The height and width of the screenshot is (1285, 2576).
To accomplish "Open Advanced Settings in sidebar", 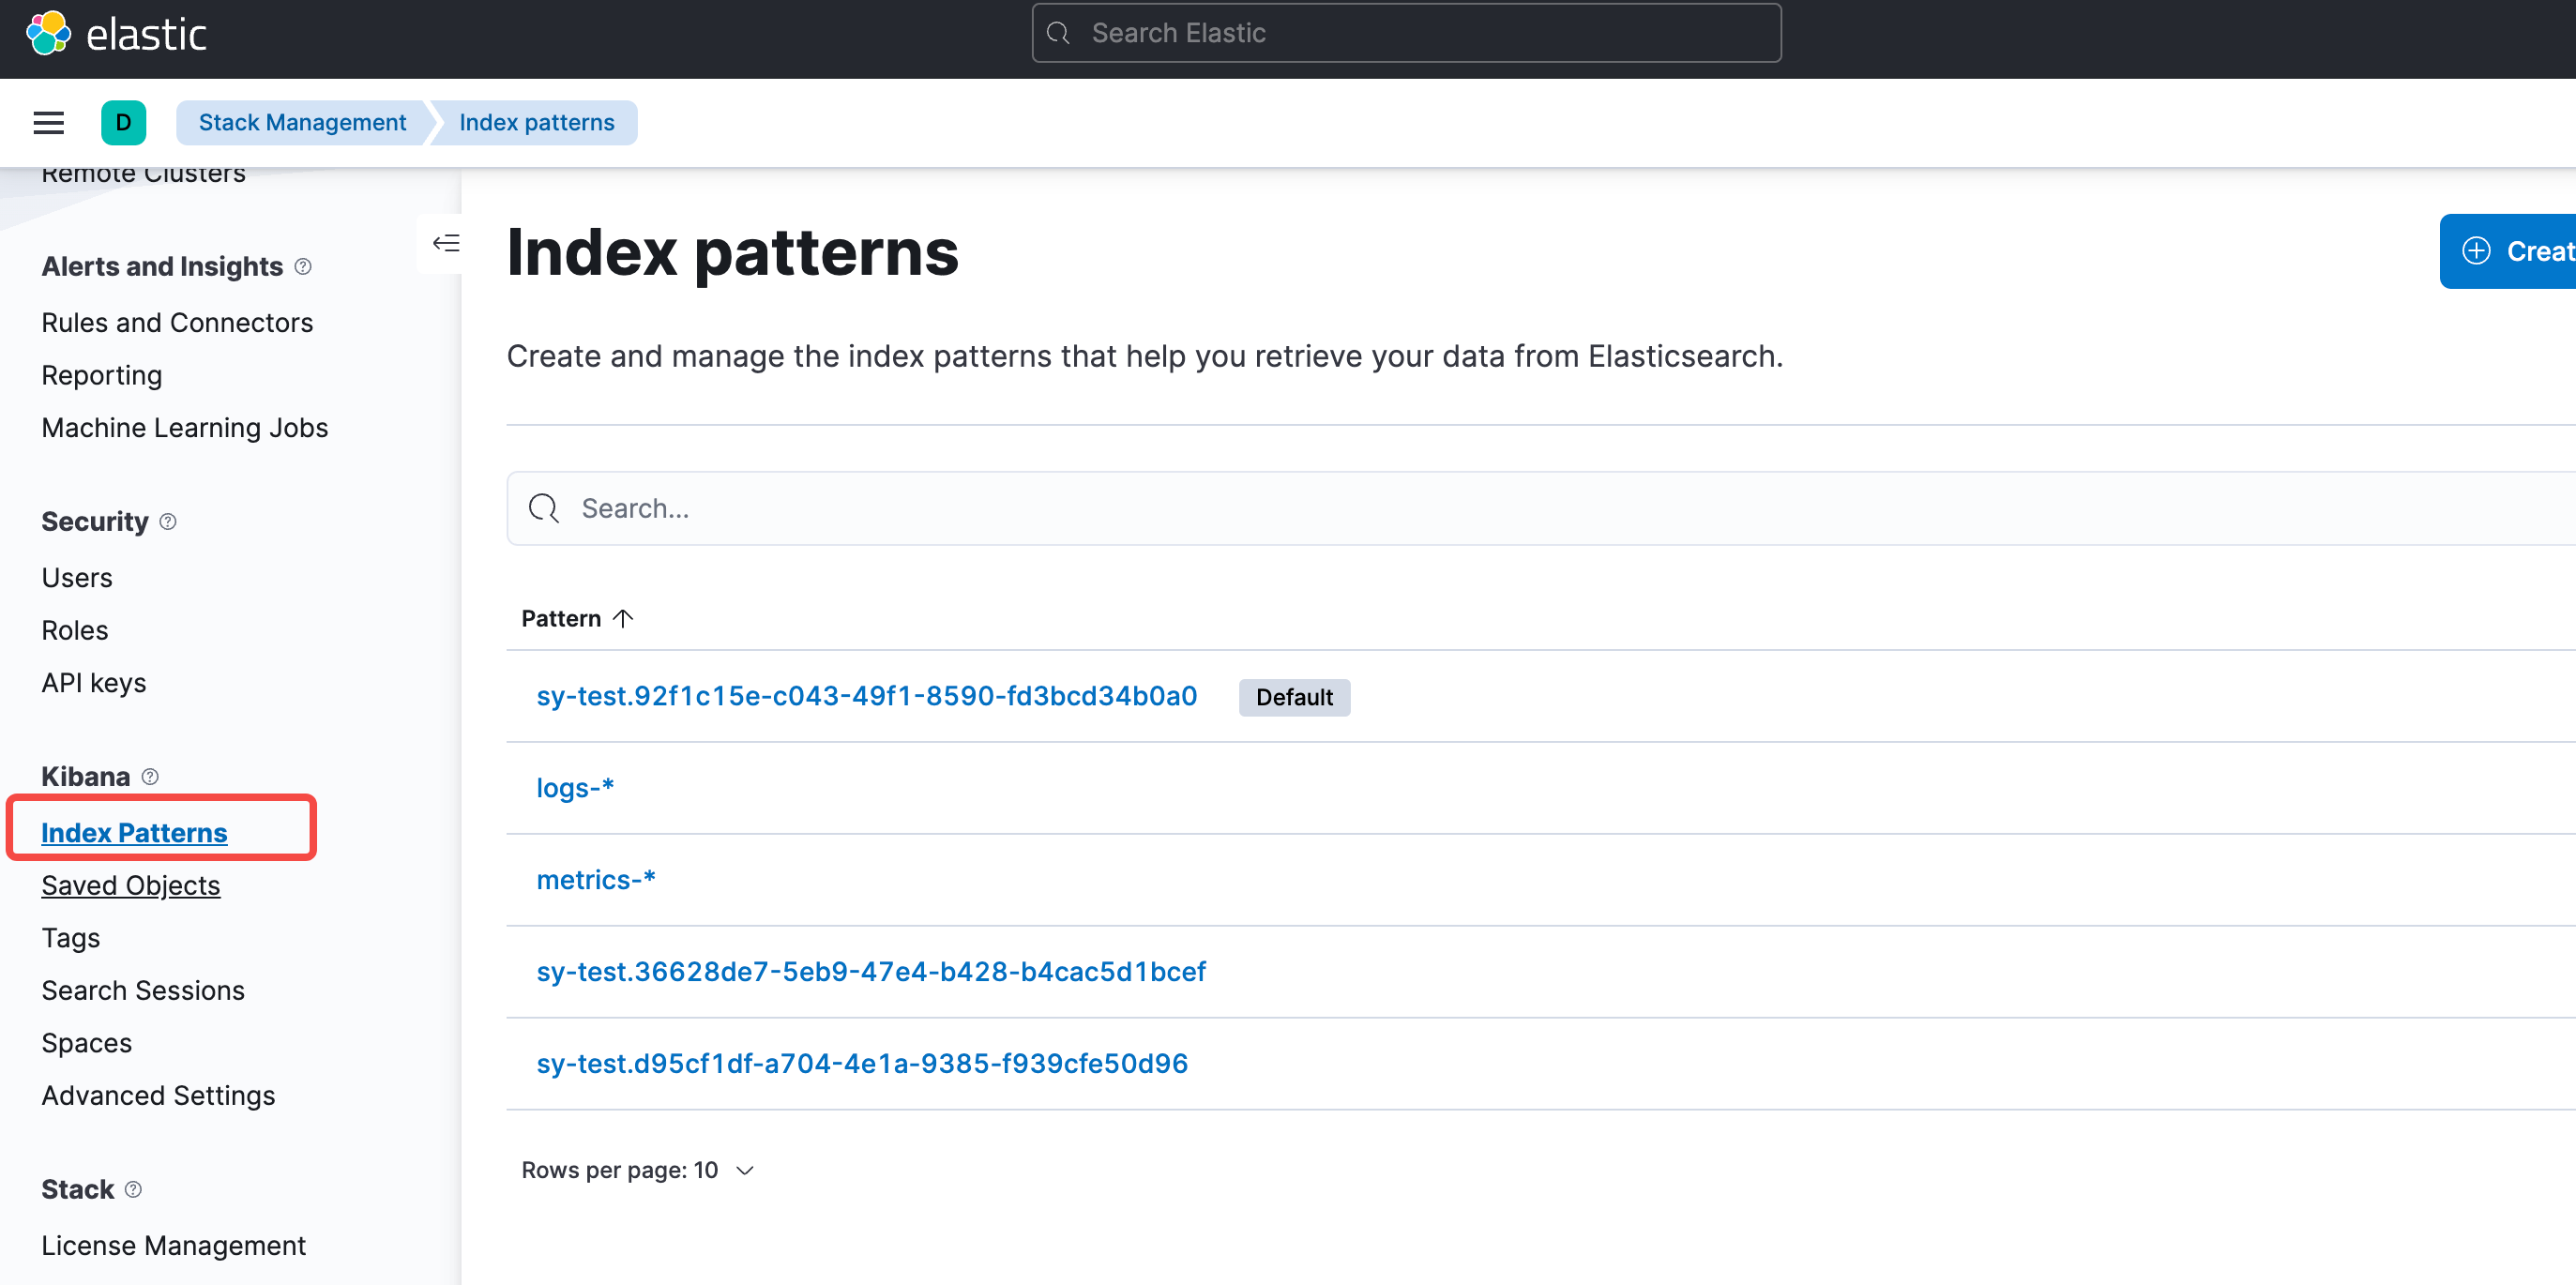I will tap(158, 1096).
